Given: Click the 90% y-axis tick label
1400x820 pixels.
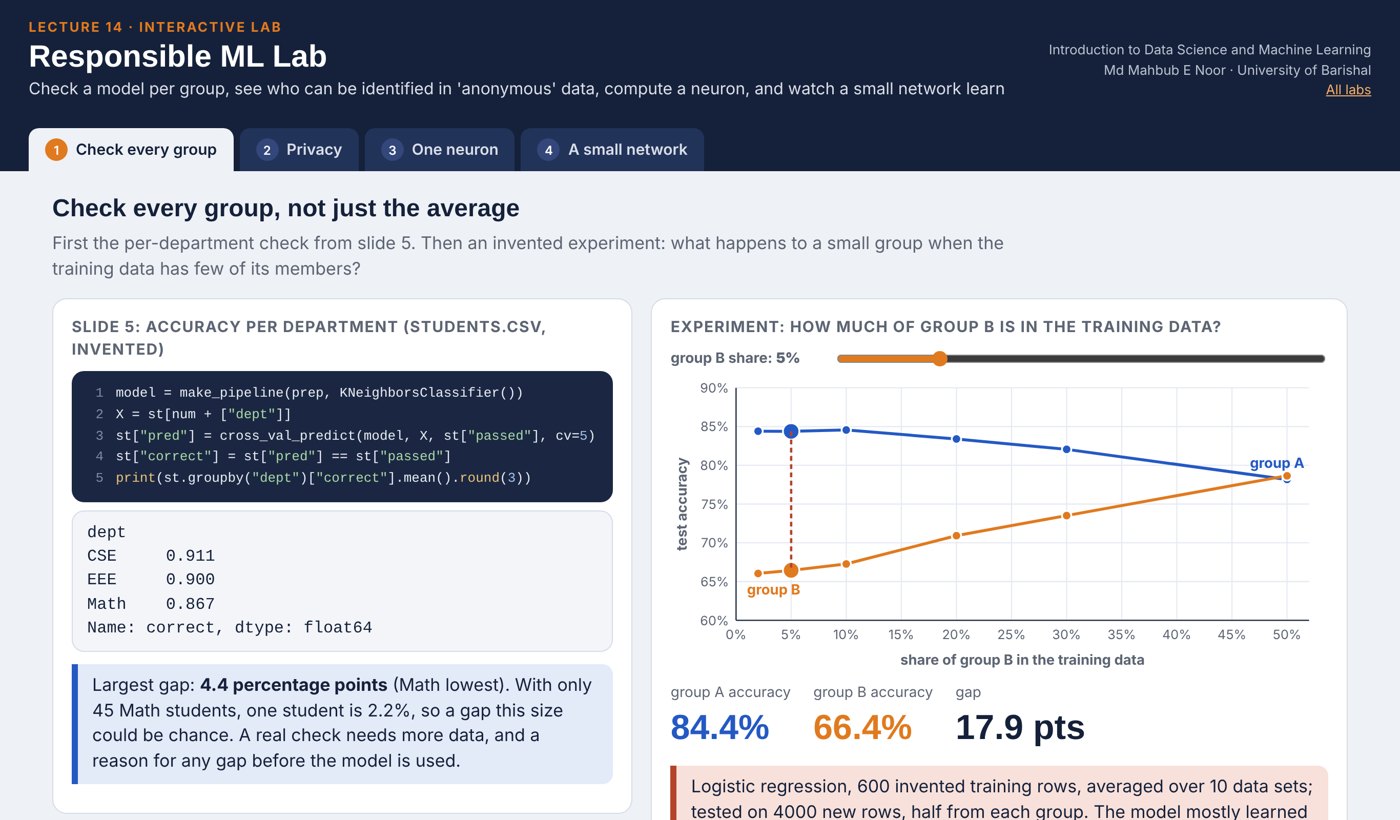Looking at the screenshot, I should 713,388.
